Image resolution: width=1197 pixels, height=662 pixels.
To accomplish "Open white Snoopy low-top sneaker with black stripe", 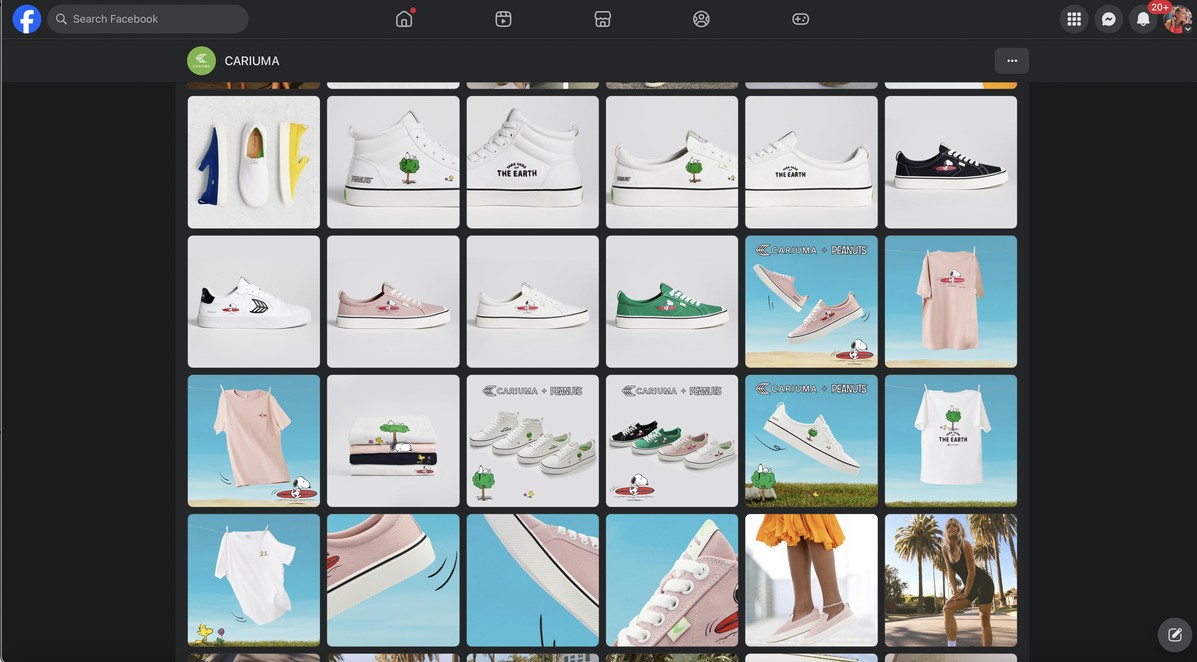I will pyautogui.click(x=533, y=302).
